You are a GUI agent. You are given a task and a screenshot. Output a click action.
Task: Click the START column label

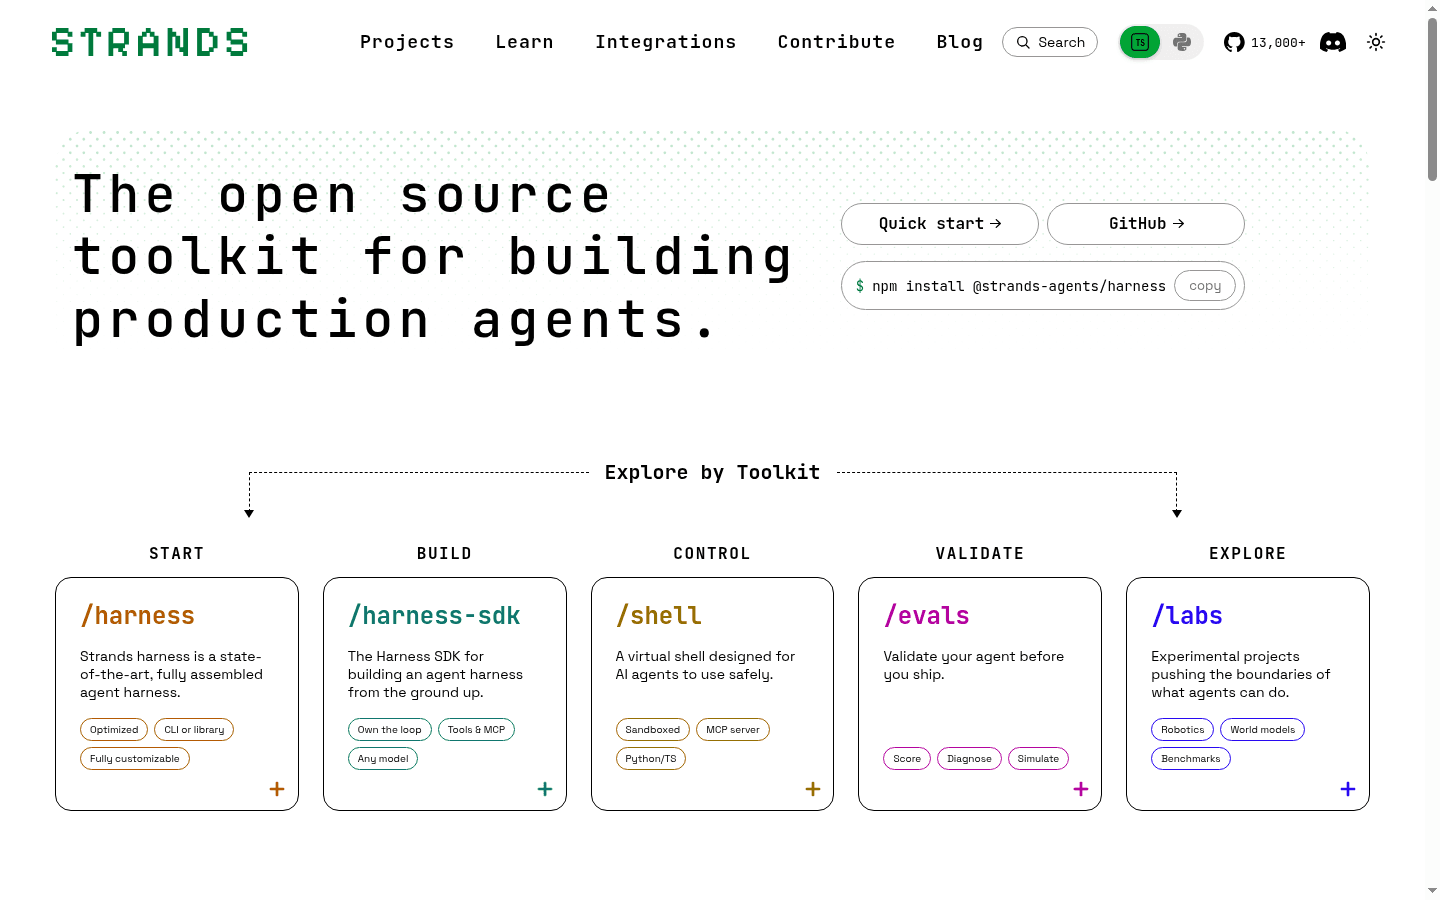click(x=177, y=554)
